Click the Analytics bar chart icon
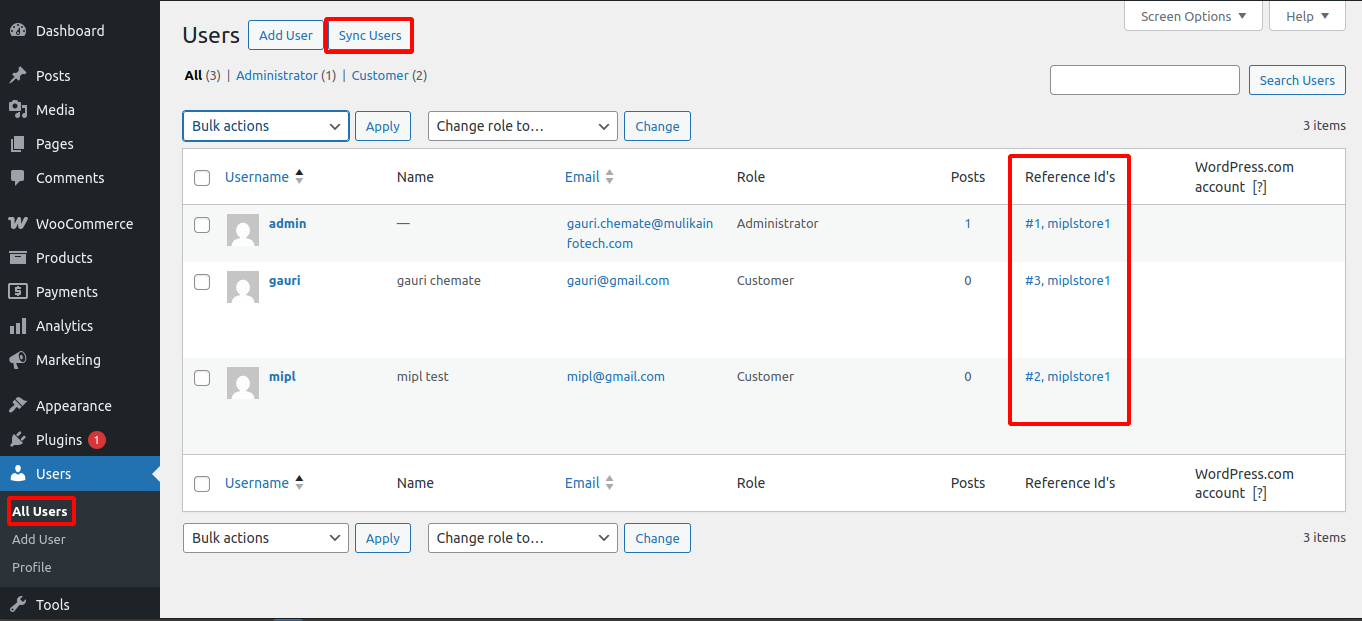The width and height of the screenshot is (1362, 621). [x=17, y=326]
